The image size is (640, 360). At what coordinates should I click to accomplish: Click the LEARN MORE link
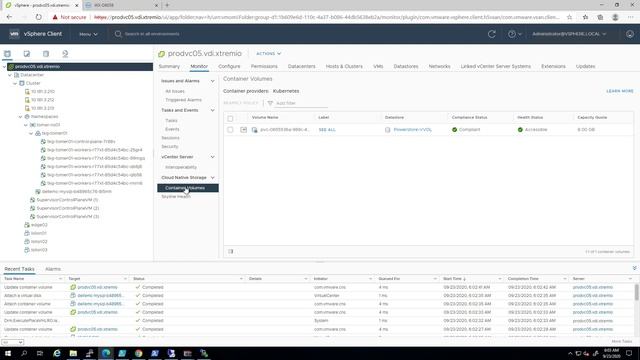[x=620, y=91]
